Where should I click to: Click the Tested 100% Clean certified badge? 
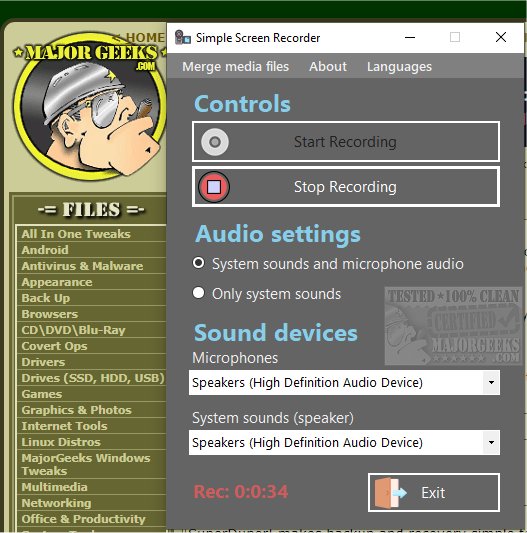click(x=453, y=326)
